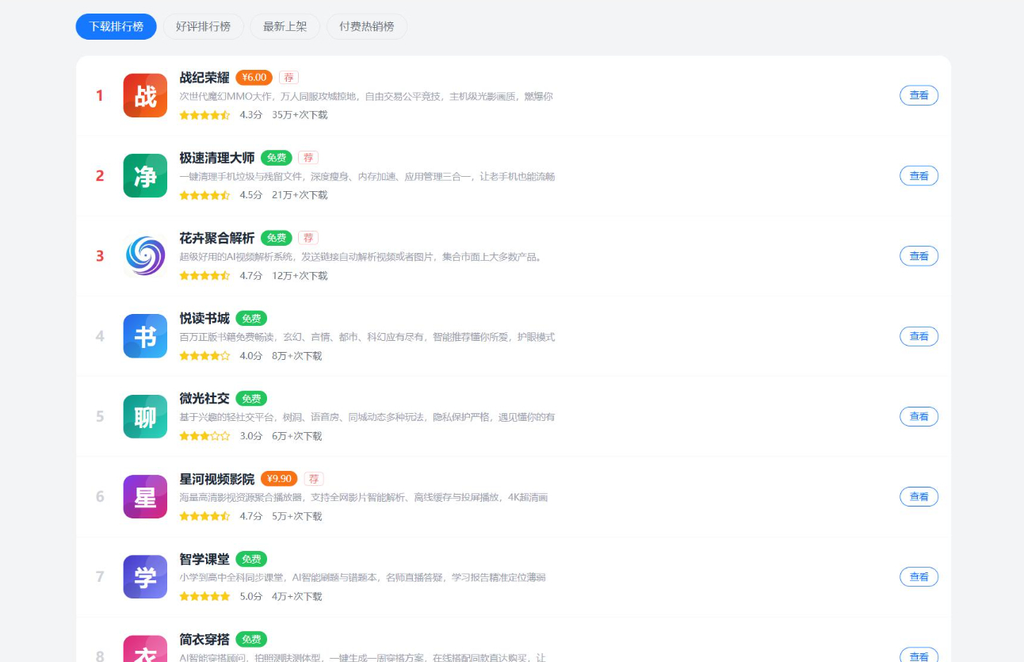The height and width of the screenshot is (662, 1024).
Task: Open the 战纪荣耀 title link
Action: 204,78
